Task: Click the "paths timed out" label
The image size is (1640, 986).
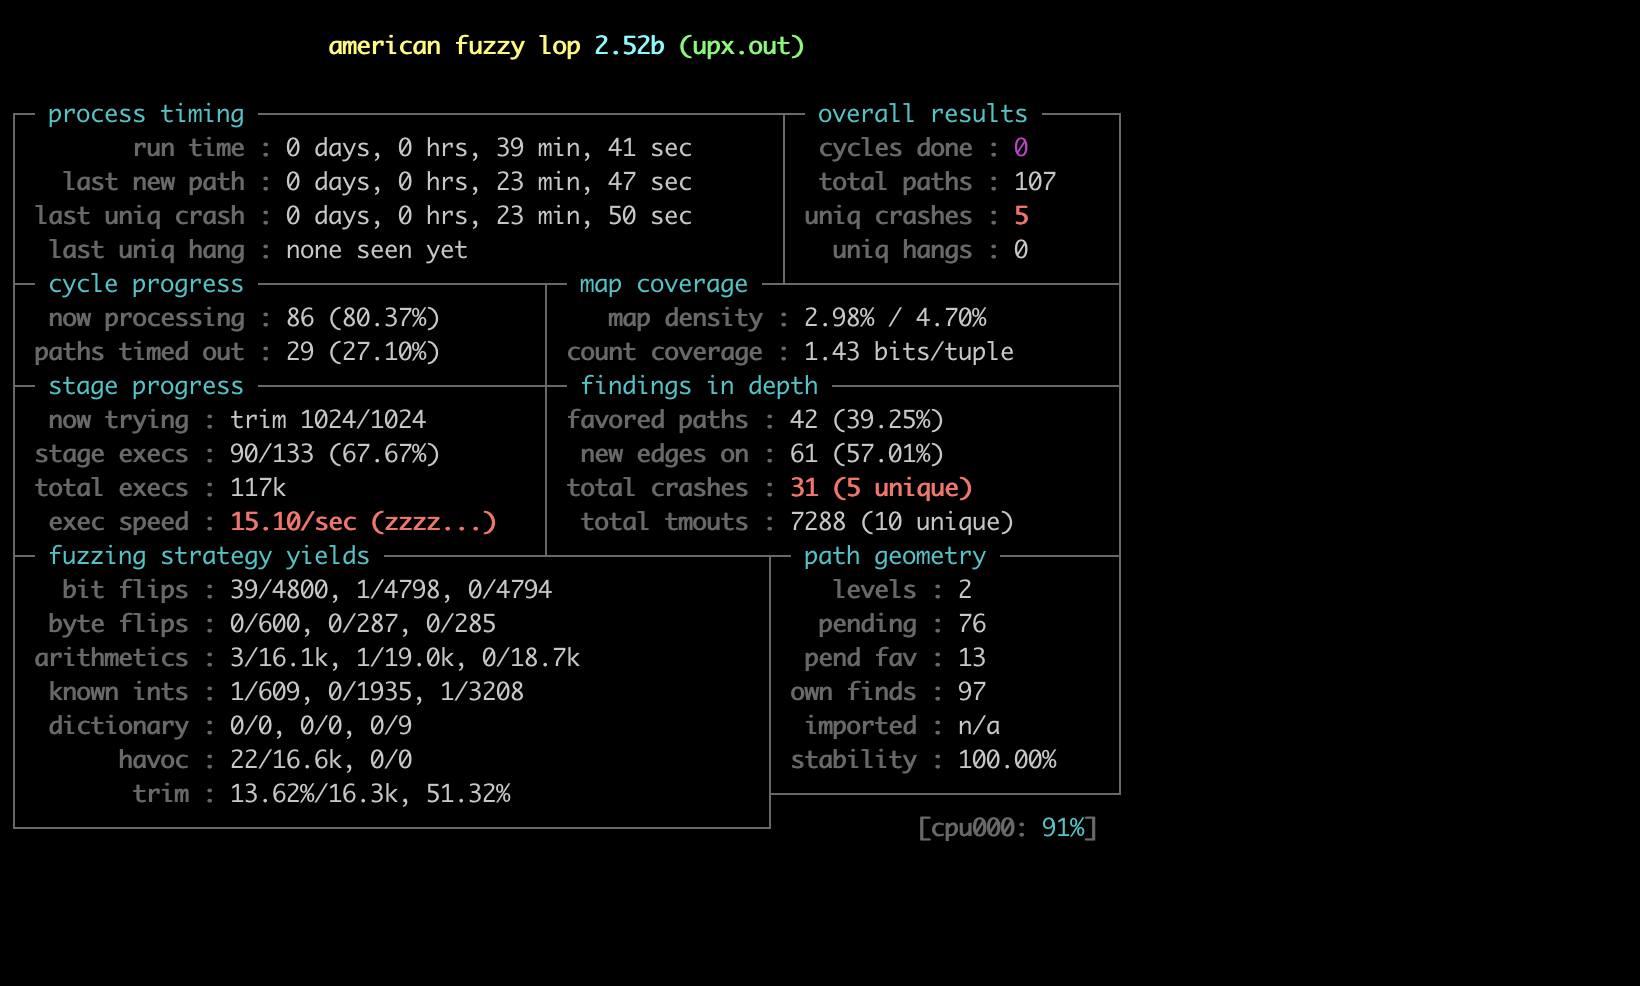Action: [x=139, y=352]
